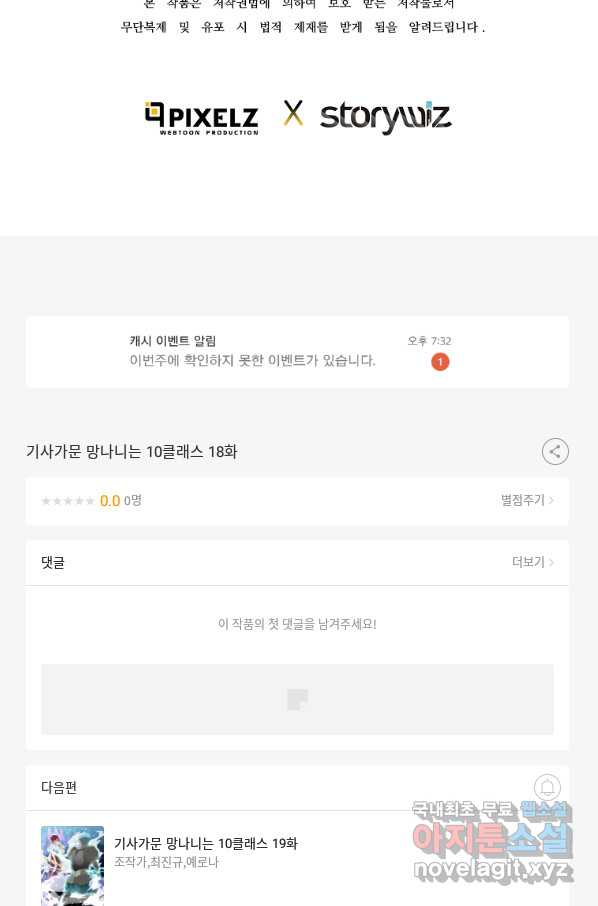This screenshot has height=906, width=598.
Task: Click the PIXELZ webtoon production logo
Action: pyautogui.click(x=201, y=118)
